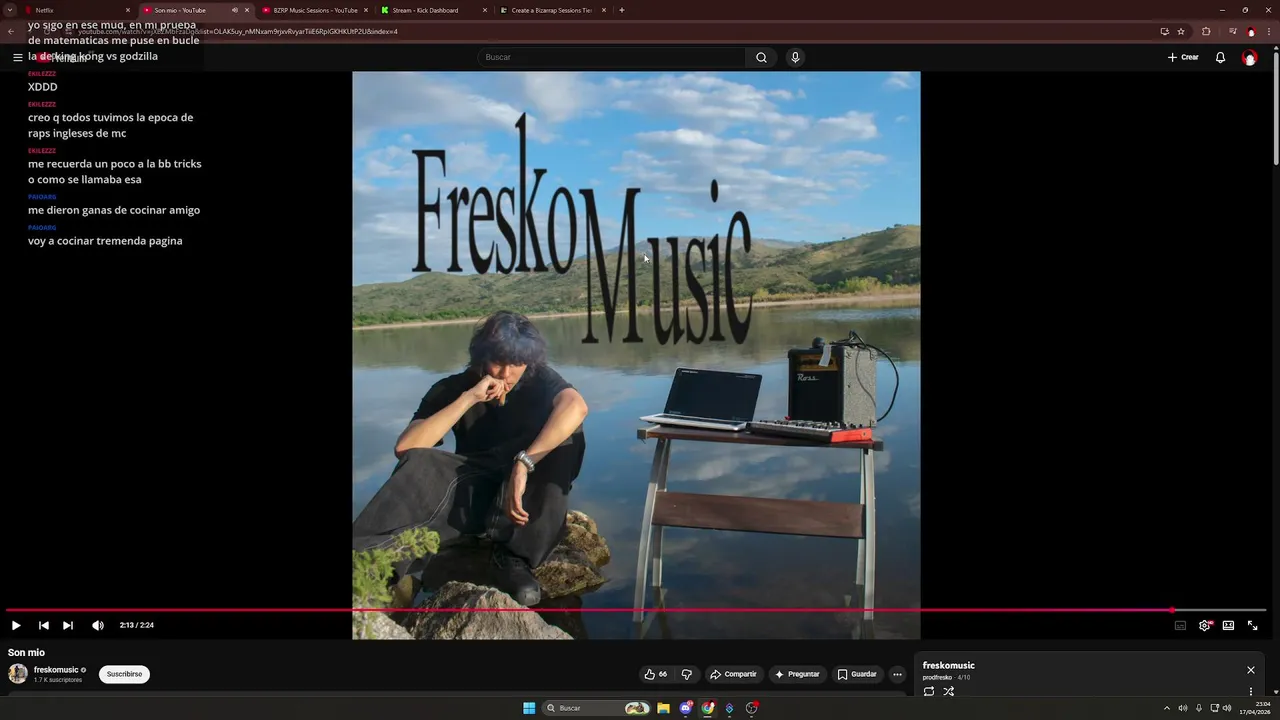This screenshot has height=720, width=1280.
Task: Play the paused video
Action: [16, 625]
